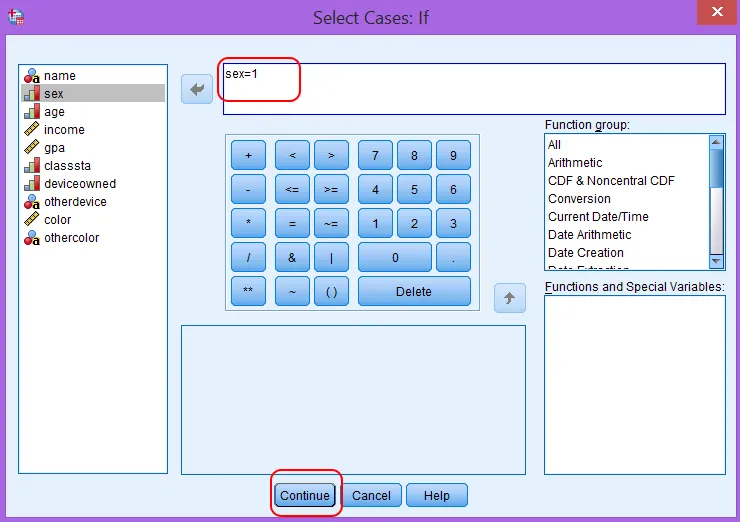This screenshot has height=522, width=740.
Task: Click the plus operator key
Action: (248, 155)
